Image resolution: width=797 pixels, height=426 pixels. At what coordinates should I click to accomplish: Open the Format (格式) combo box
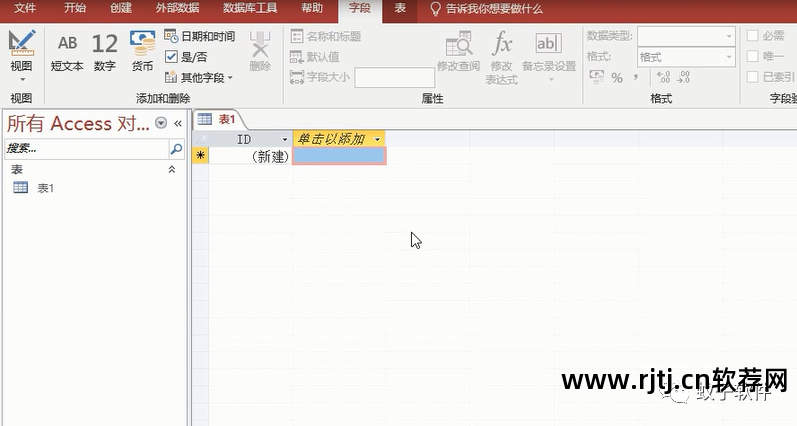686,57
